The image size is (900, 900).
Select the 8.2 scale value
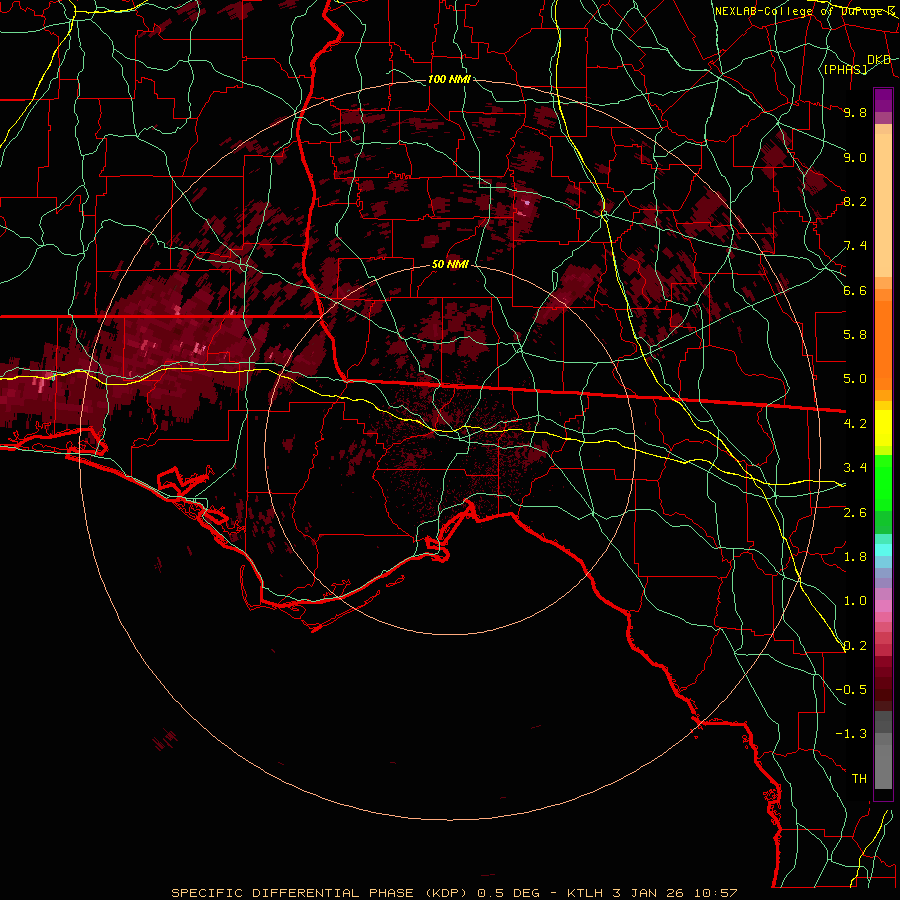(855, 201)
